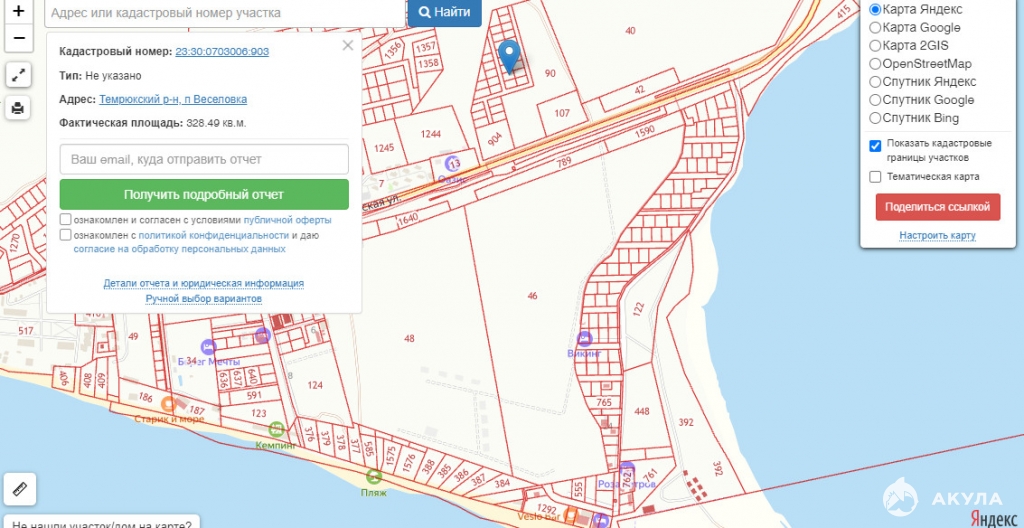Screen dimensions: 1024x528
Task: Select parcel labeled 517
Action: 25,331
